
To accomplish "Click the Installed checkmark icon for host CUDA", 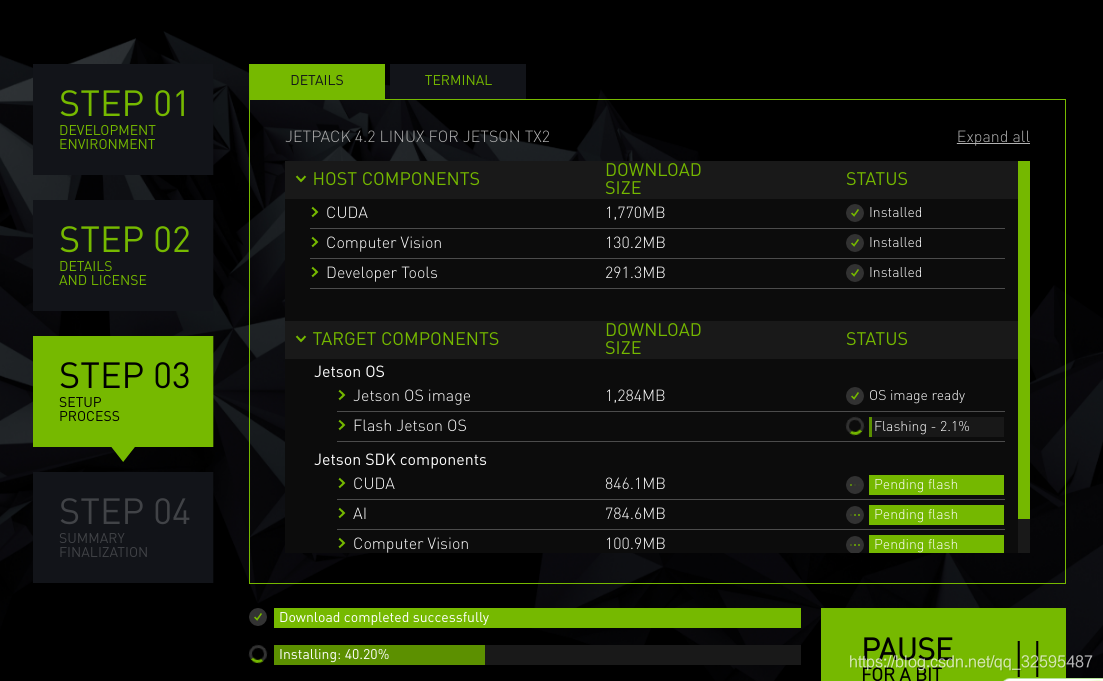I will pos(855,212).
